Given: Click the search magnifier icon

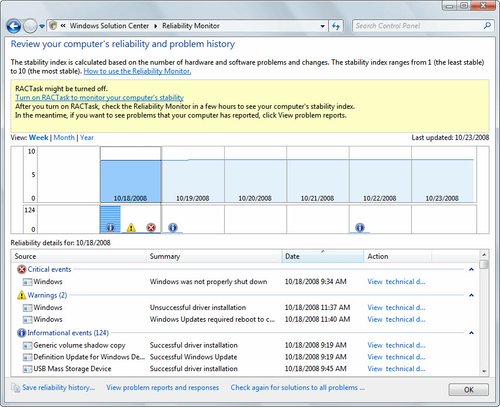Looking at the screenshot, I should pyautogui.click(x=487, y=25).
